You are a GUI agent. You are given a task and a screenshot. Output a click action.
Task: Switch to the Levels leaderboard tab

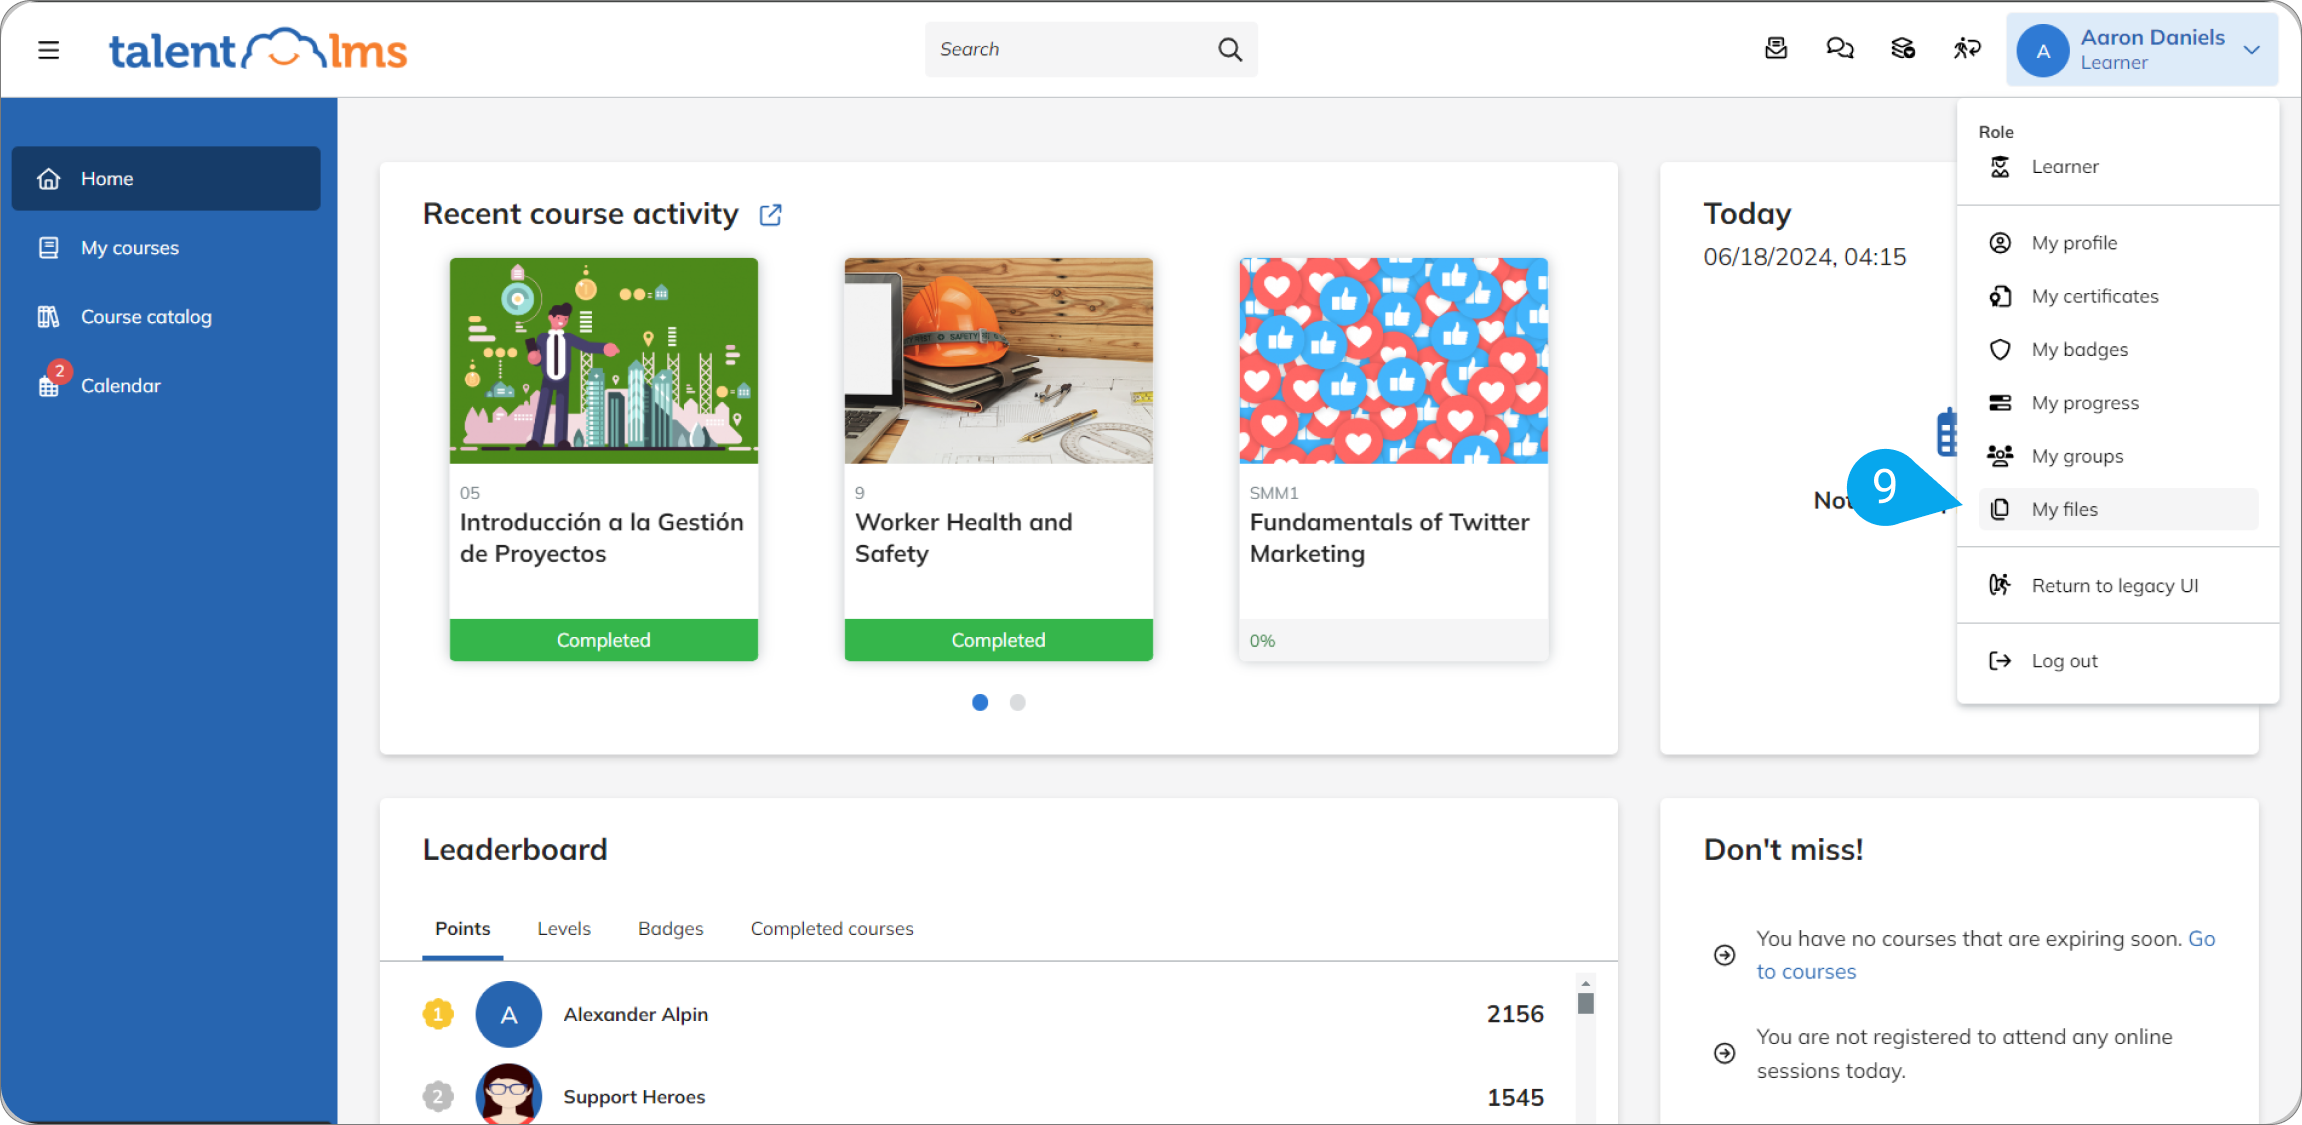(564, 928)
